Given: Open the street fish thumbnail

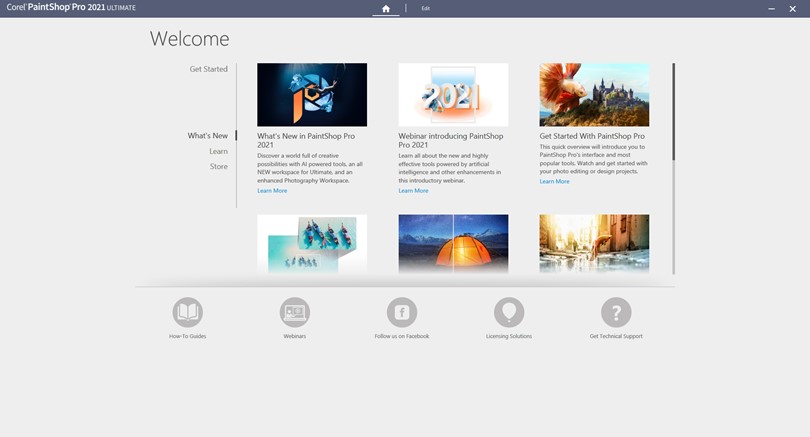Looking at the screenshot, I should point(594,244).
